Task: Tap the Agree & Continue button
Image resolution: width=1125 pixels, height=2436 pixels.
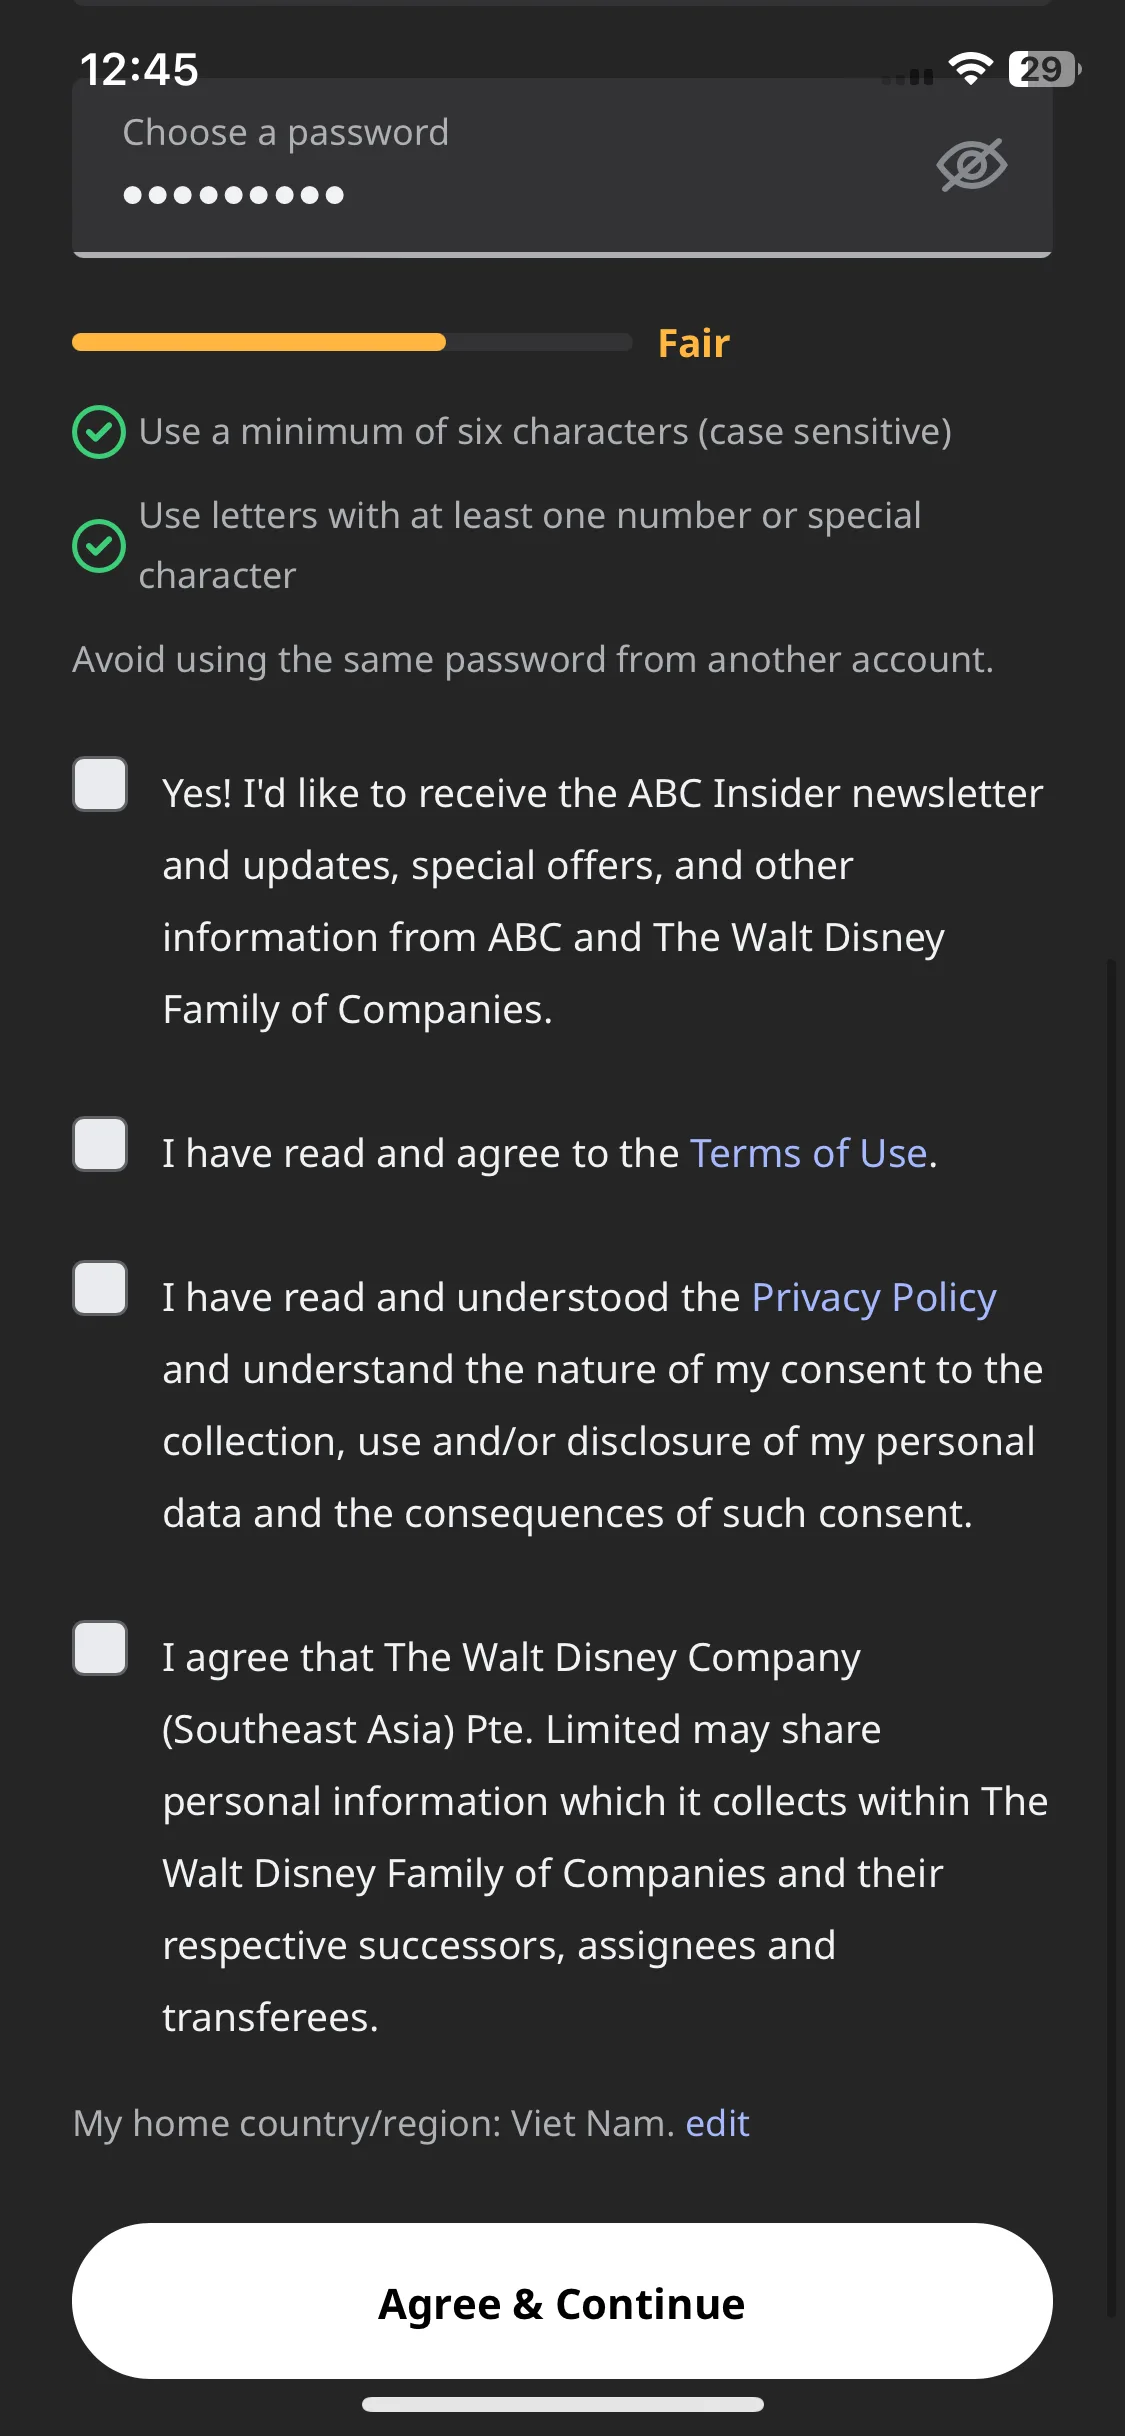Action: click(562, 2301)
